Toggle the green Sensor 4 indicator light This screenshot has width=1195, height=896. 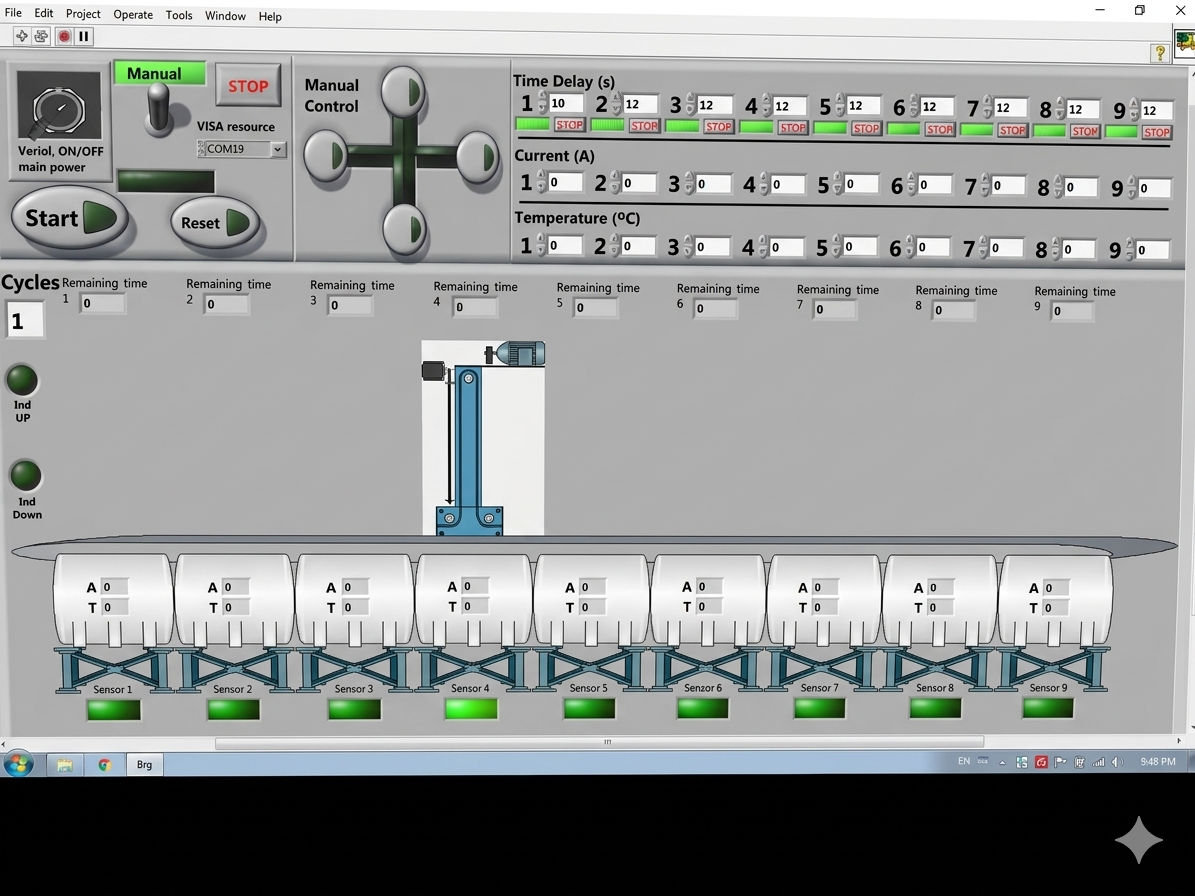tap(471, 709)
